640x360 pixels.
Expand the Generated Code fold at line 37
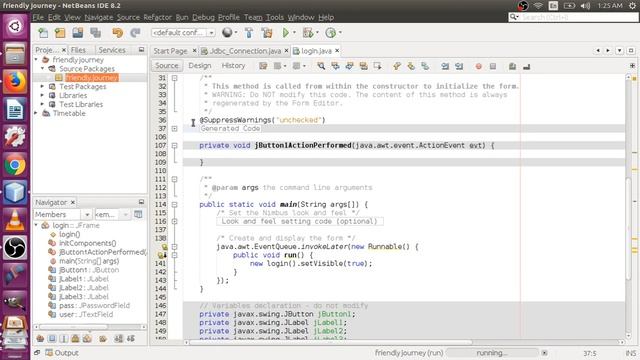[174, 129]
